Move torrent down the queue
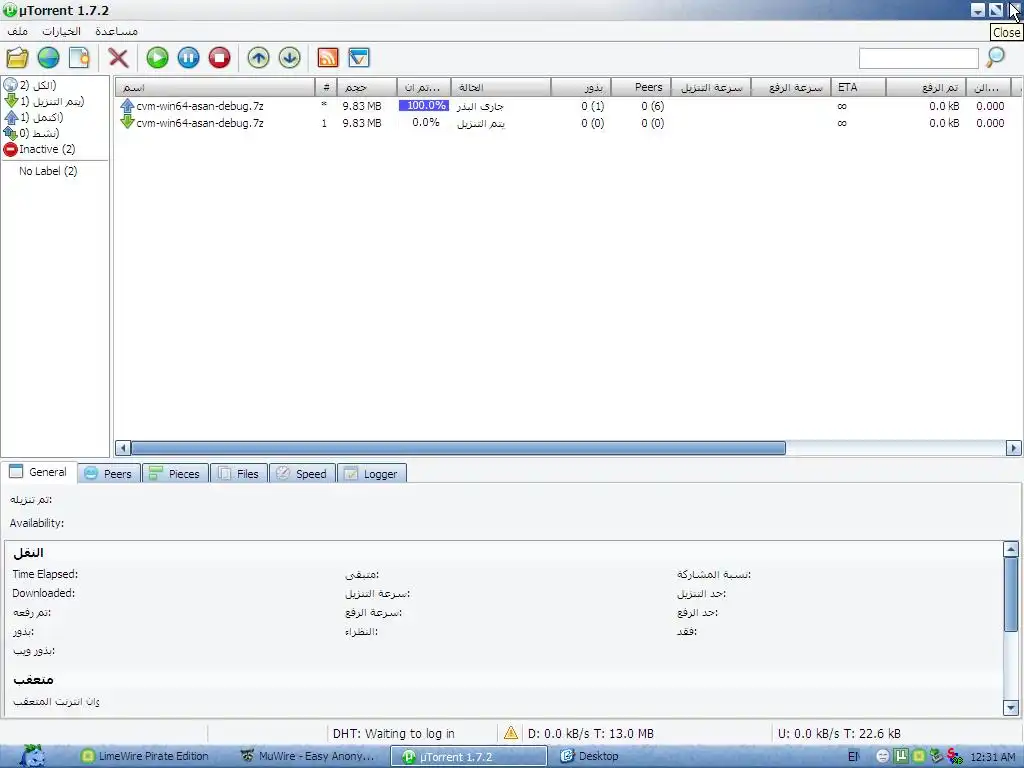This screenshot has width=1024, height=768. pyautogui.click(x=289, y=58)
